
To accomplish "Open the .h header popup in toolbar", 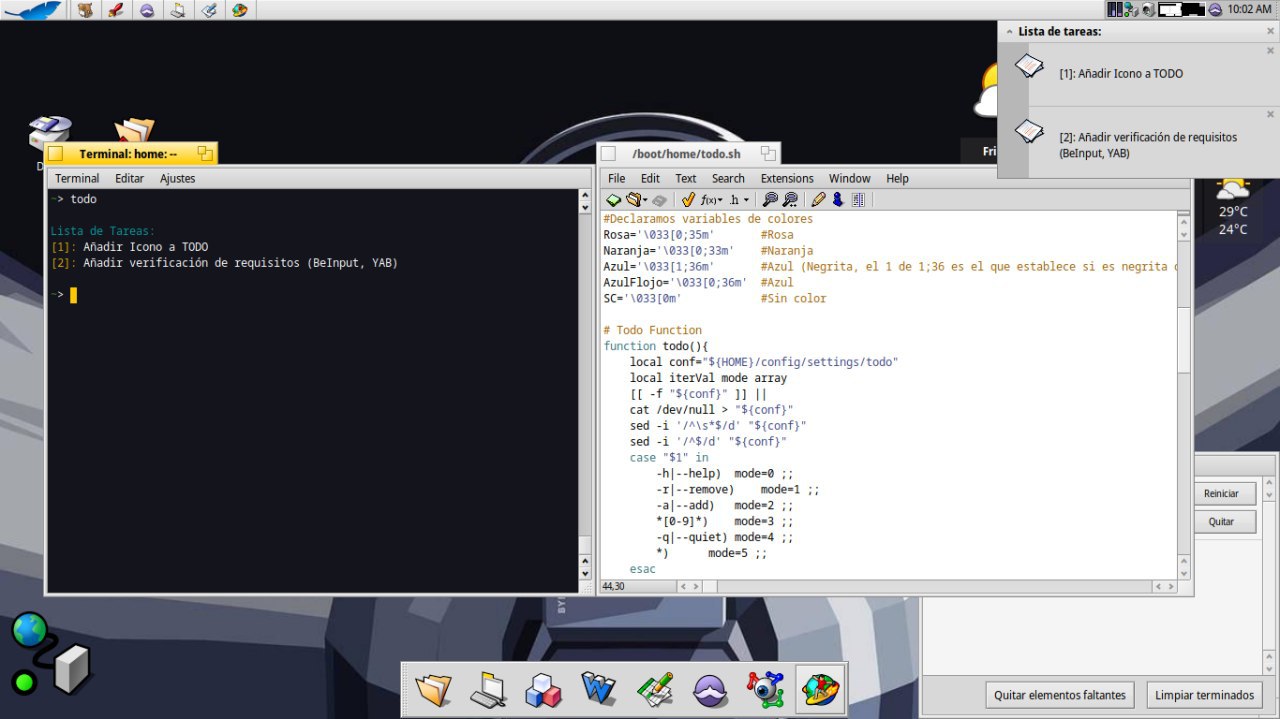I will click(739, 200).
